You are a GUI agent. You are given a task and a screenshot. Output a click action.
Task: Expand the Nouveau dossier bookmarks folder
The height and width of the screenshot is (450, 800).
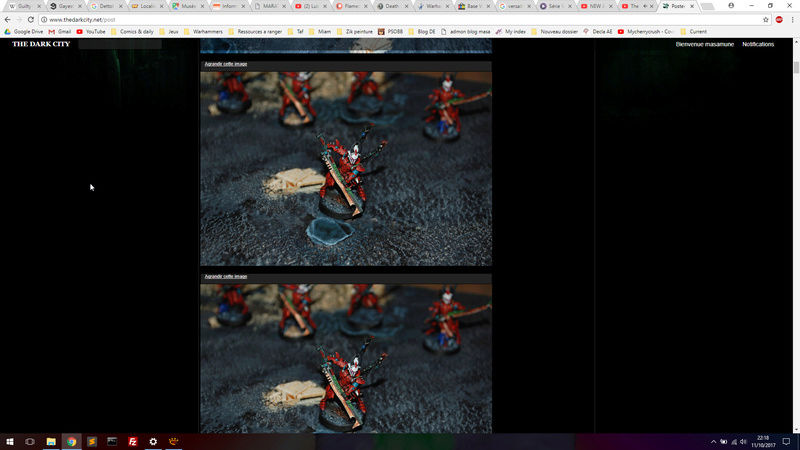pyautogui.click(x=555, y=32)
